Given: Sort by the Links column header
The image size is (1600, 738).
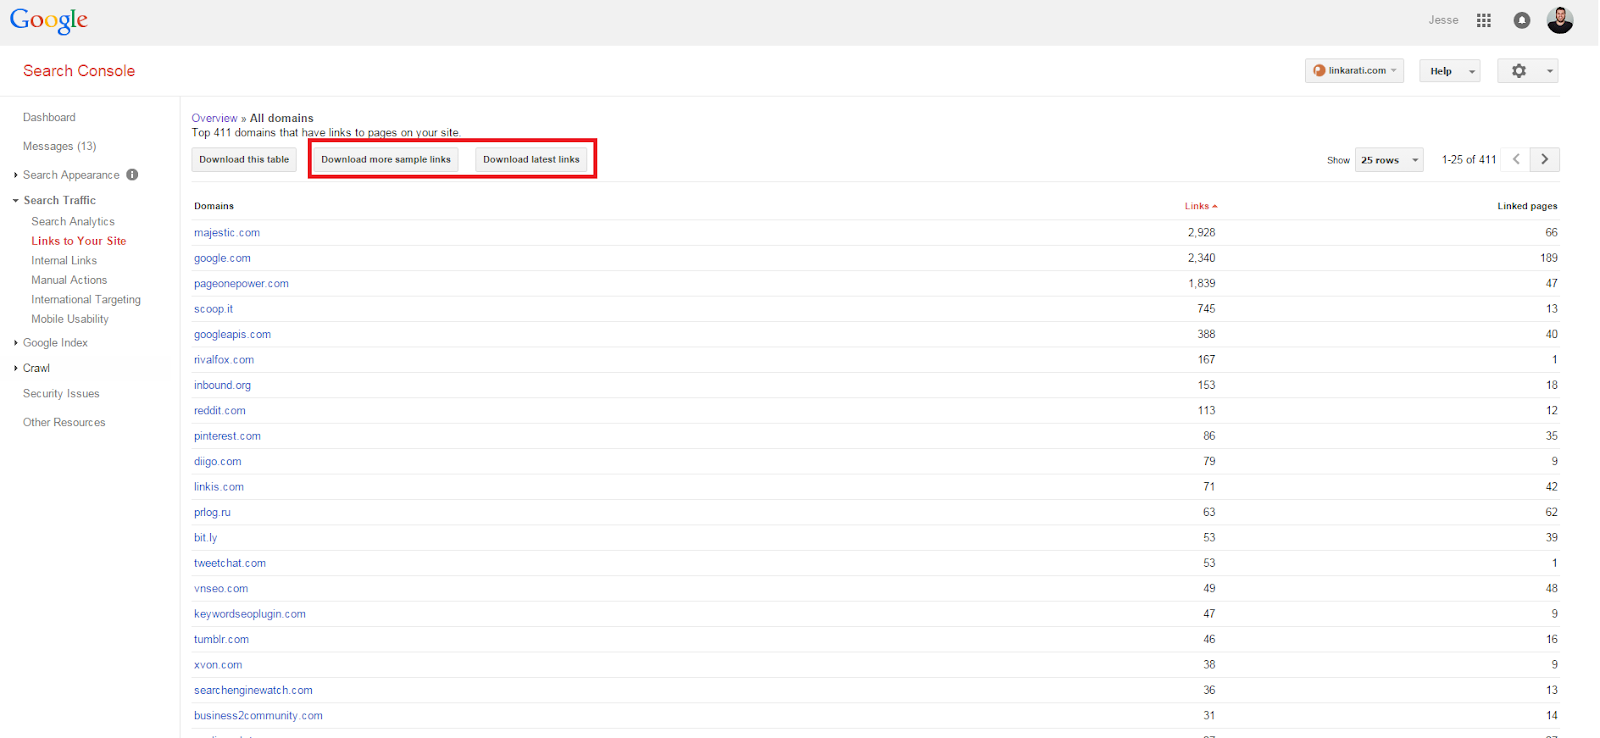Looking at the screenshot, I should point(1201,206).
